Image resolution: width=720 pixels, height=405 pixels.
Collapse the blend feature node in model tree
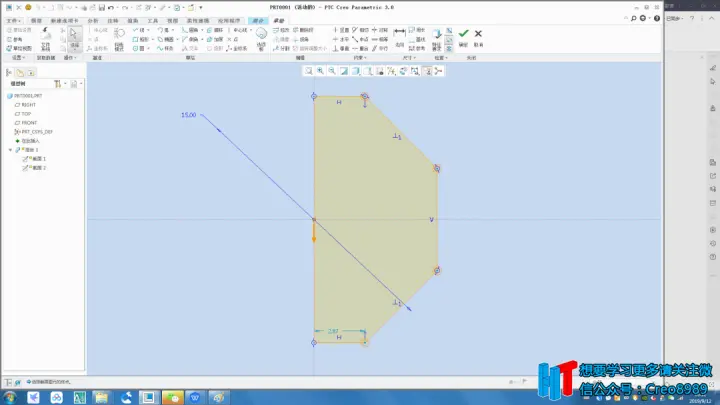(x=11, y=150)
